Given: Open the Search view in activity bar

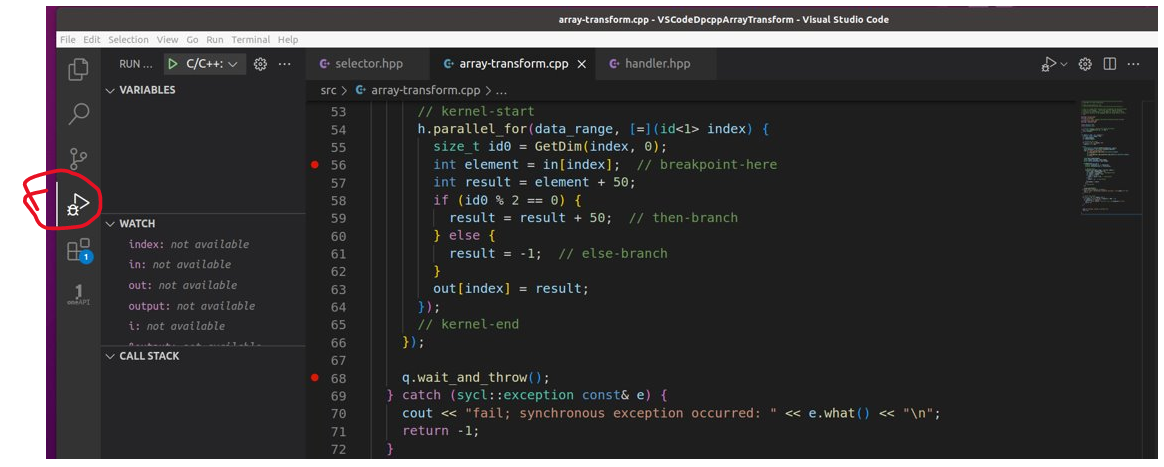Looking at the screenshot, I should click(x=78, y=114).
